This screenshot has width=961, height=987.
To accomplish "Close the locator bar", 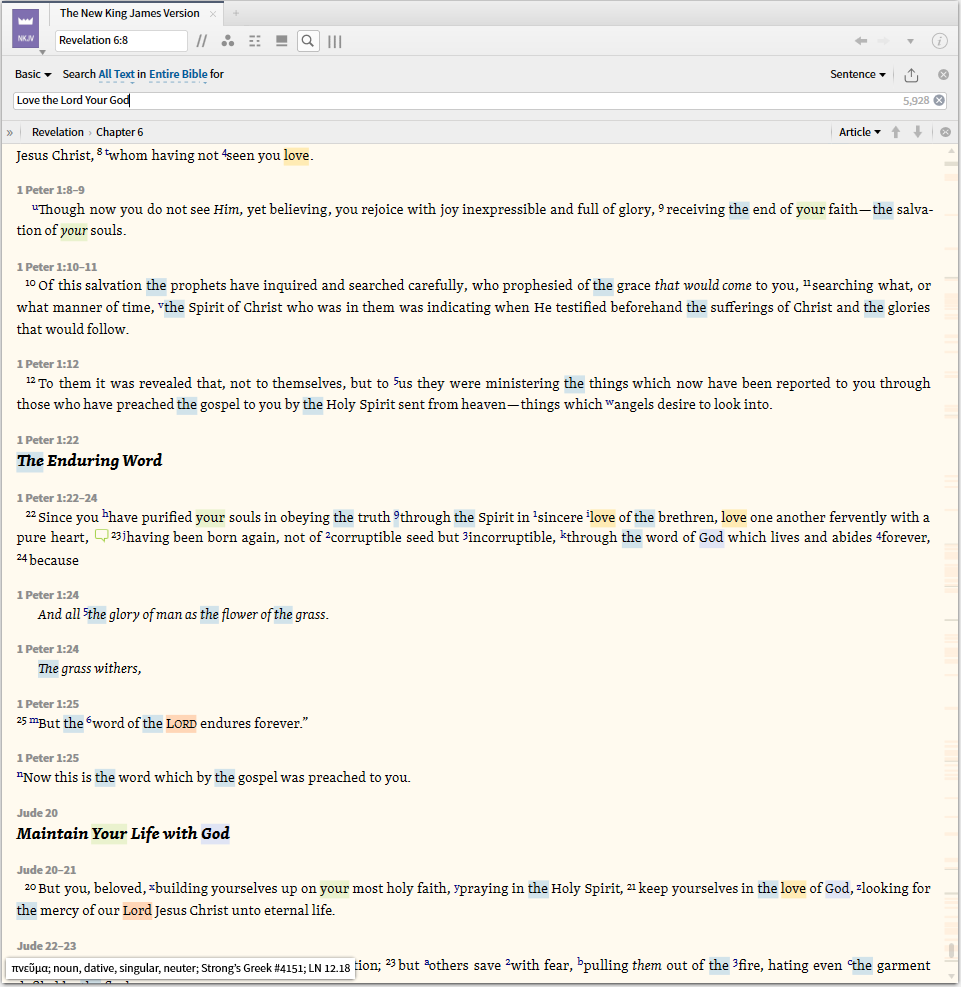I will pos(945,132).
